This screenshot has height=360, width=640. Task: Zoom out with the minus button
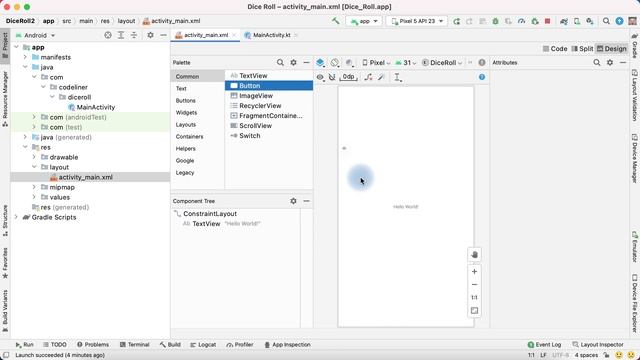click(x=474, y=284)
